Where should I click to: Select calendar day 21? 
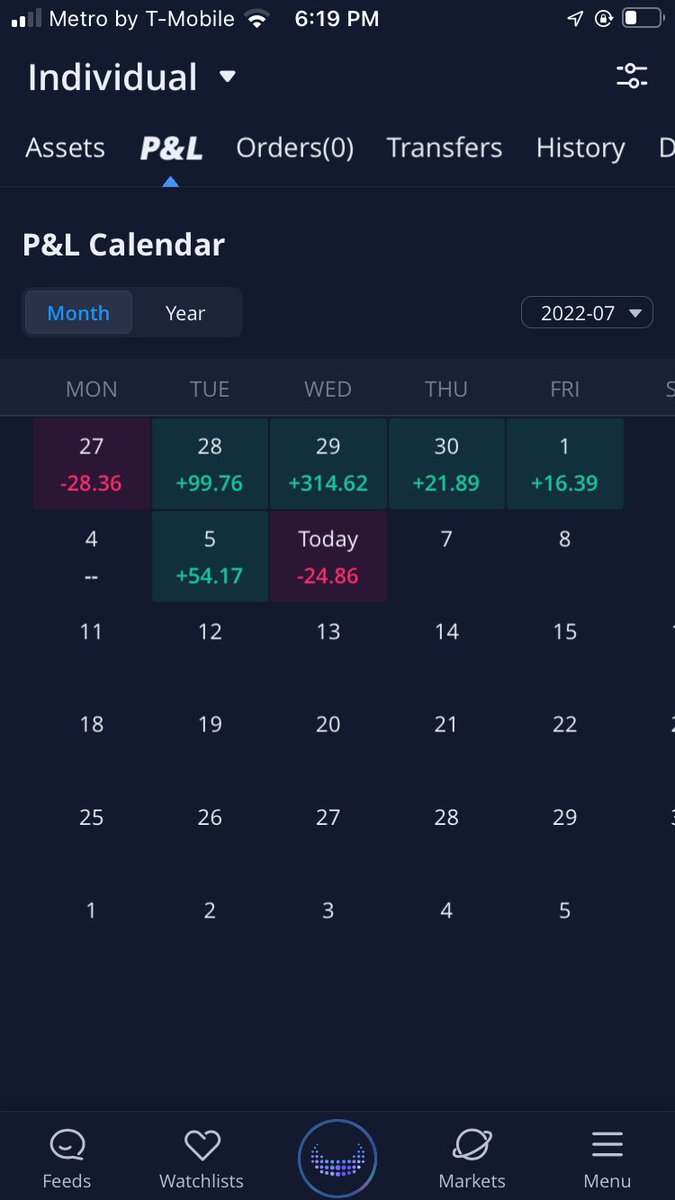click(446, 724)
